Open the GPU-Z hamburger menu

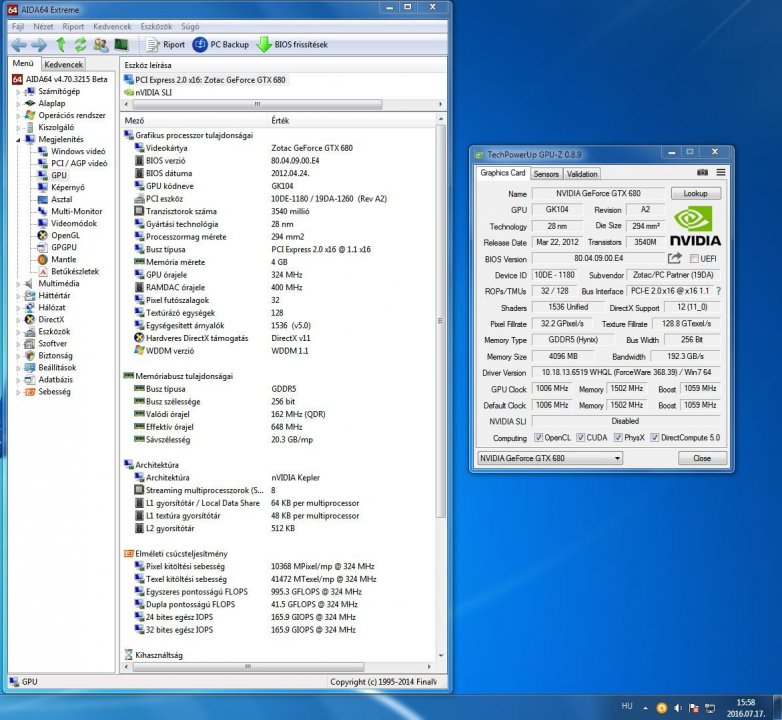(x=720, y=173)
